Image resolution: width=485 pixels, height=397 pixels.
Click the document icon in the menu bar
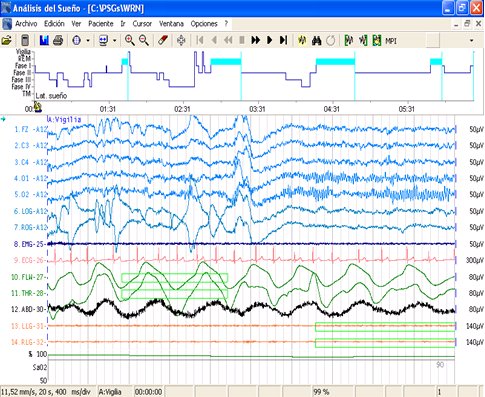tap(7, 24)
